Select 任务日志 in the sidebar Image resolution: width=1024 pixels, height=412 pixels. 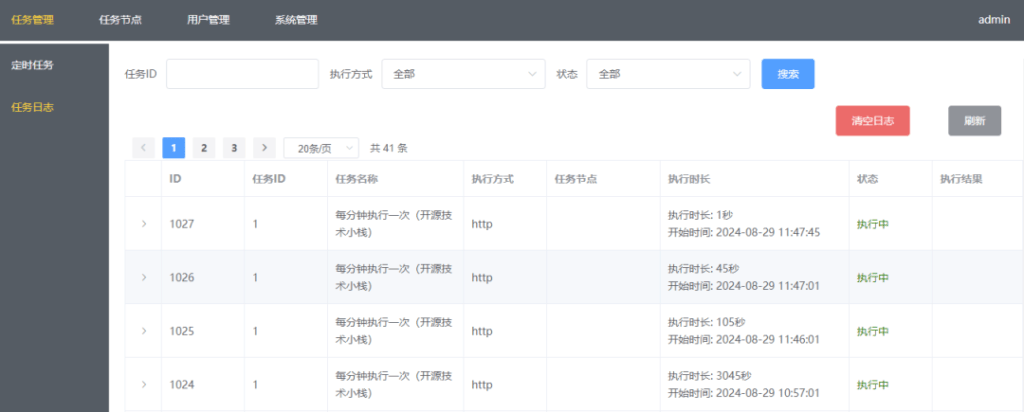(32, 107)
